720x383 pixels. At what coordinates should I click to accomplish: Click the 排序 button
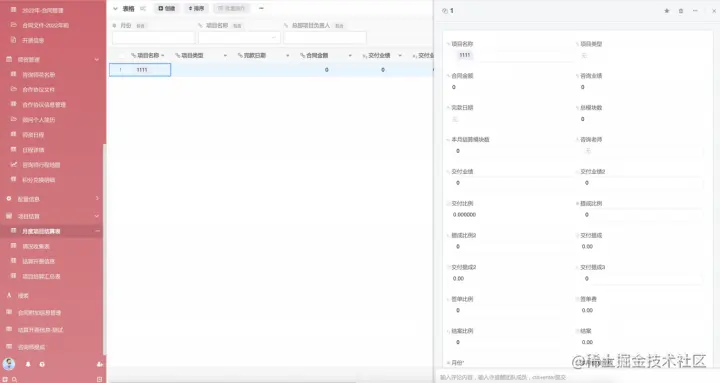[196, 8]
